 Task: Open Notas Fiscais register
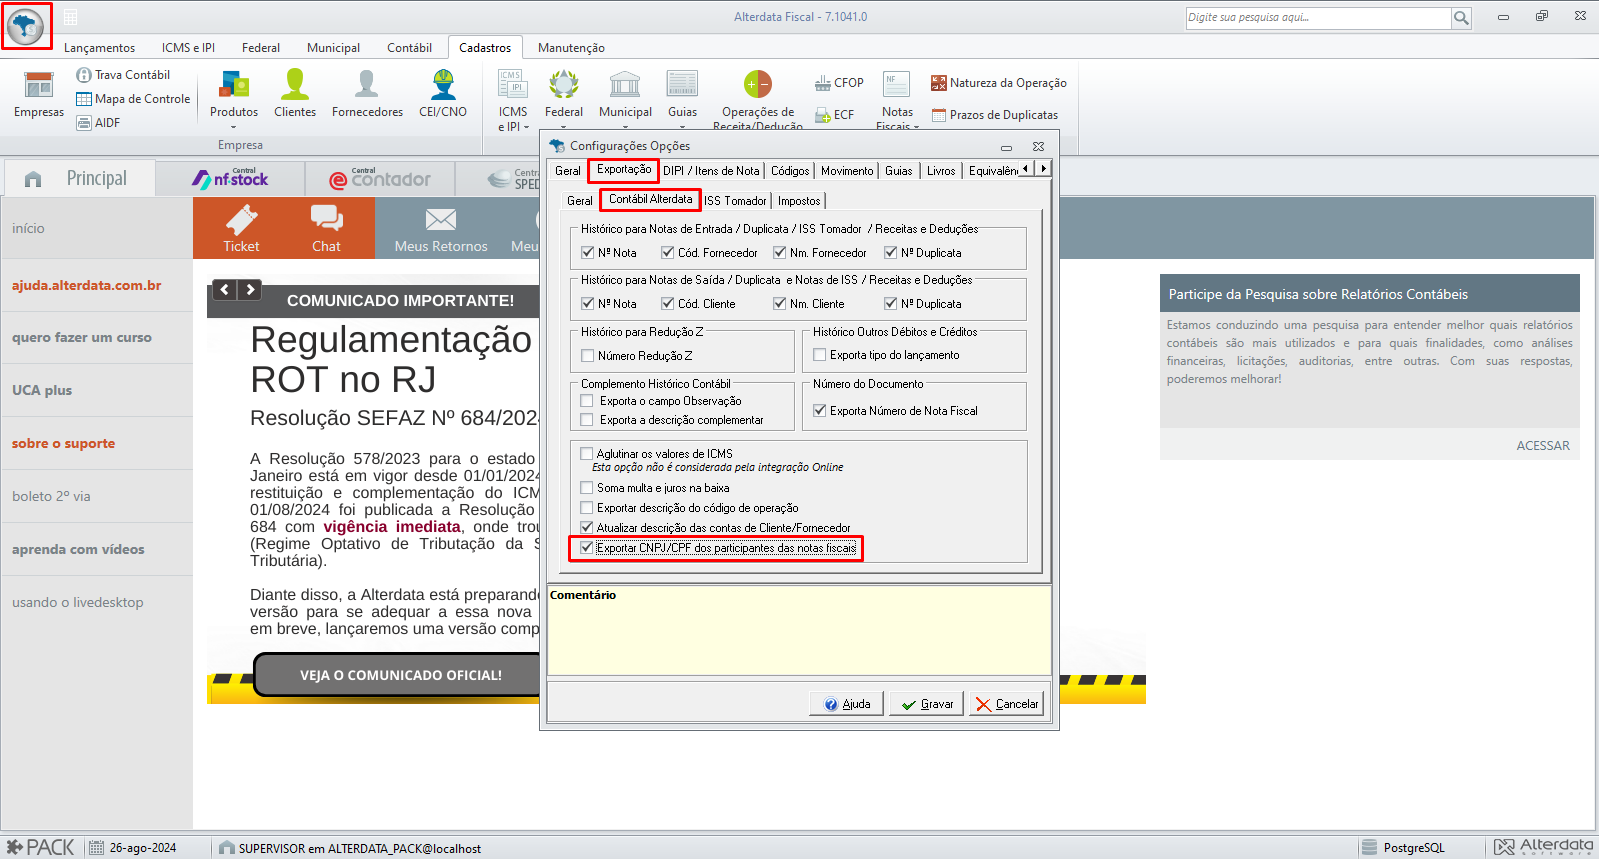tap(897, 100)
